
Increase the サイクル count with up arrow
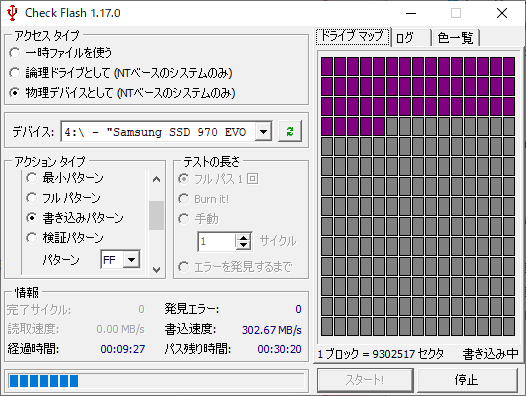(x=244, y=238)
